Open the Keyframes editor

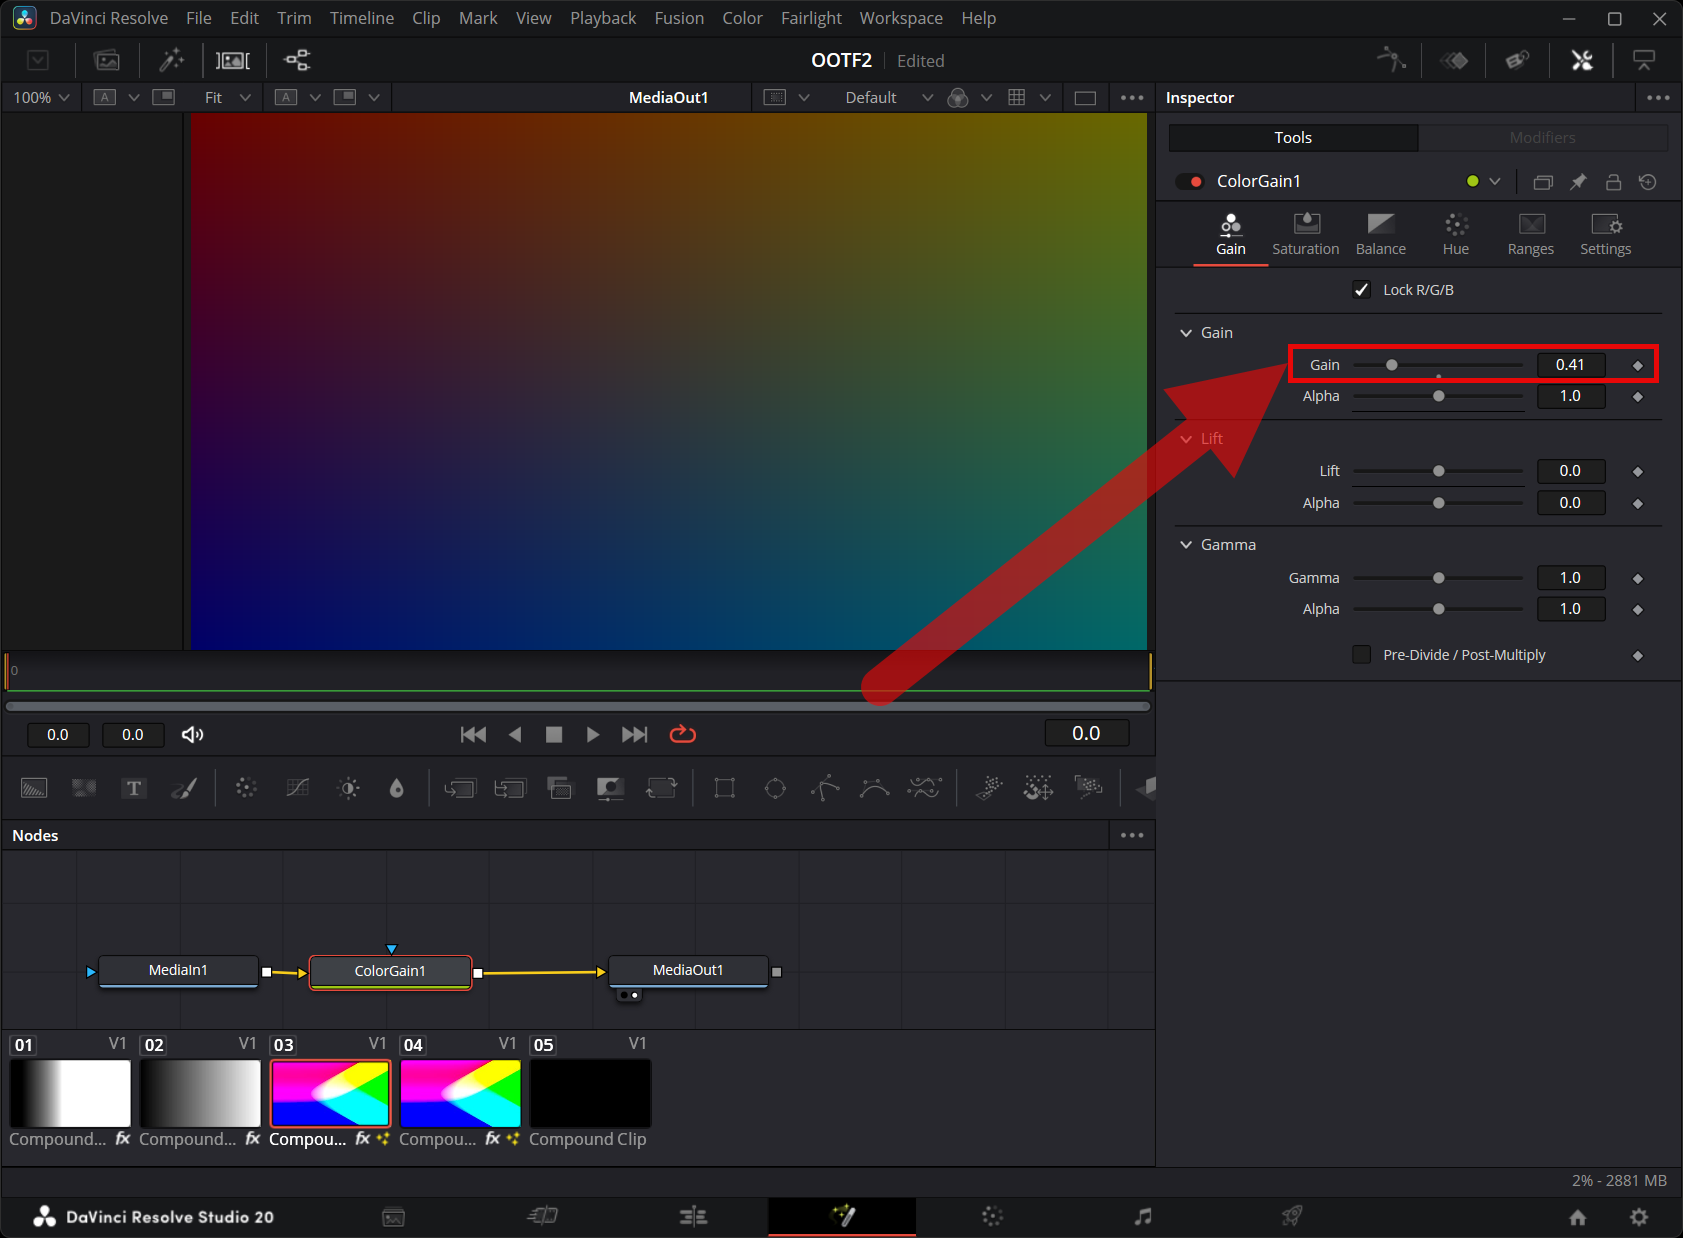point(1454,60)
